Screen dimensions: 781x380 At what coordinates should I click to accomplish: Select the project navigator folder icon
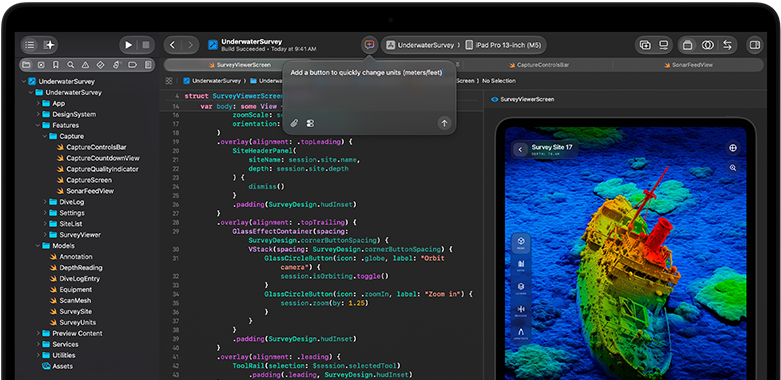26,65
